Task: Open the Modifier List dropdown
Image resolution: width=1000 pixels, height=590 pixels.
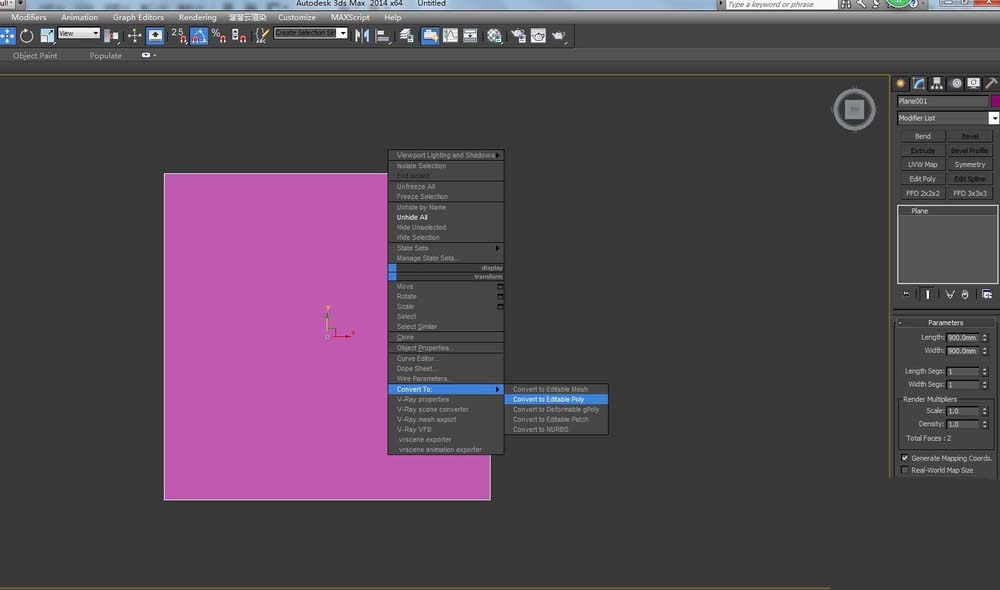Action: point(994,118)
